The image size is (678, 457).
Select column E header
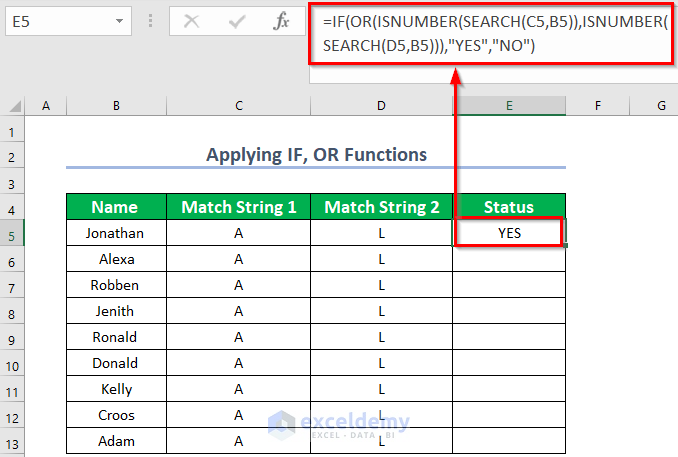509,105
